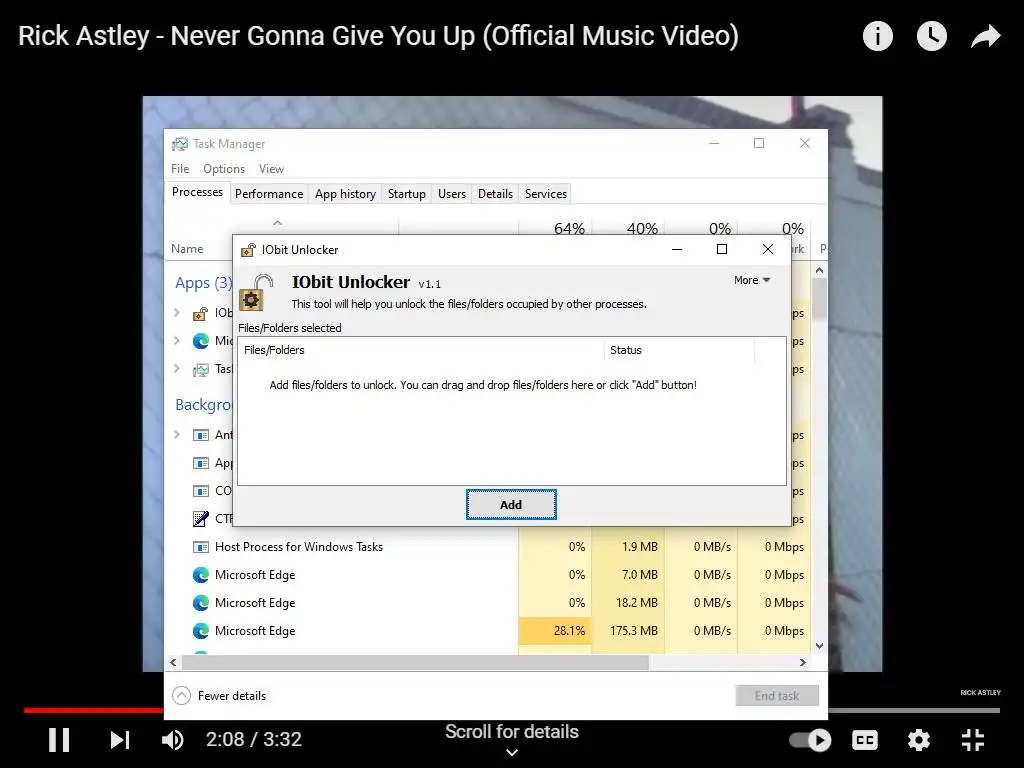Click the horizontal scrollbar left arrow
The height and width of the screenshot is (768, 1024).
[173, 663]
